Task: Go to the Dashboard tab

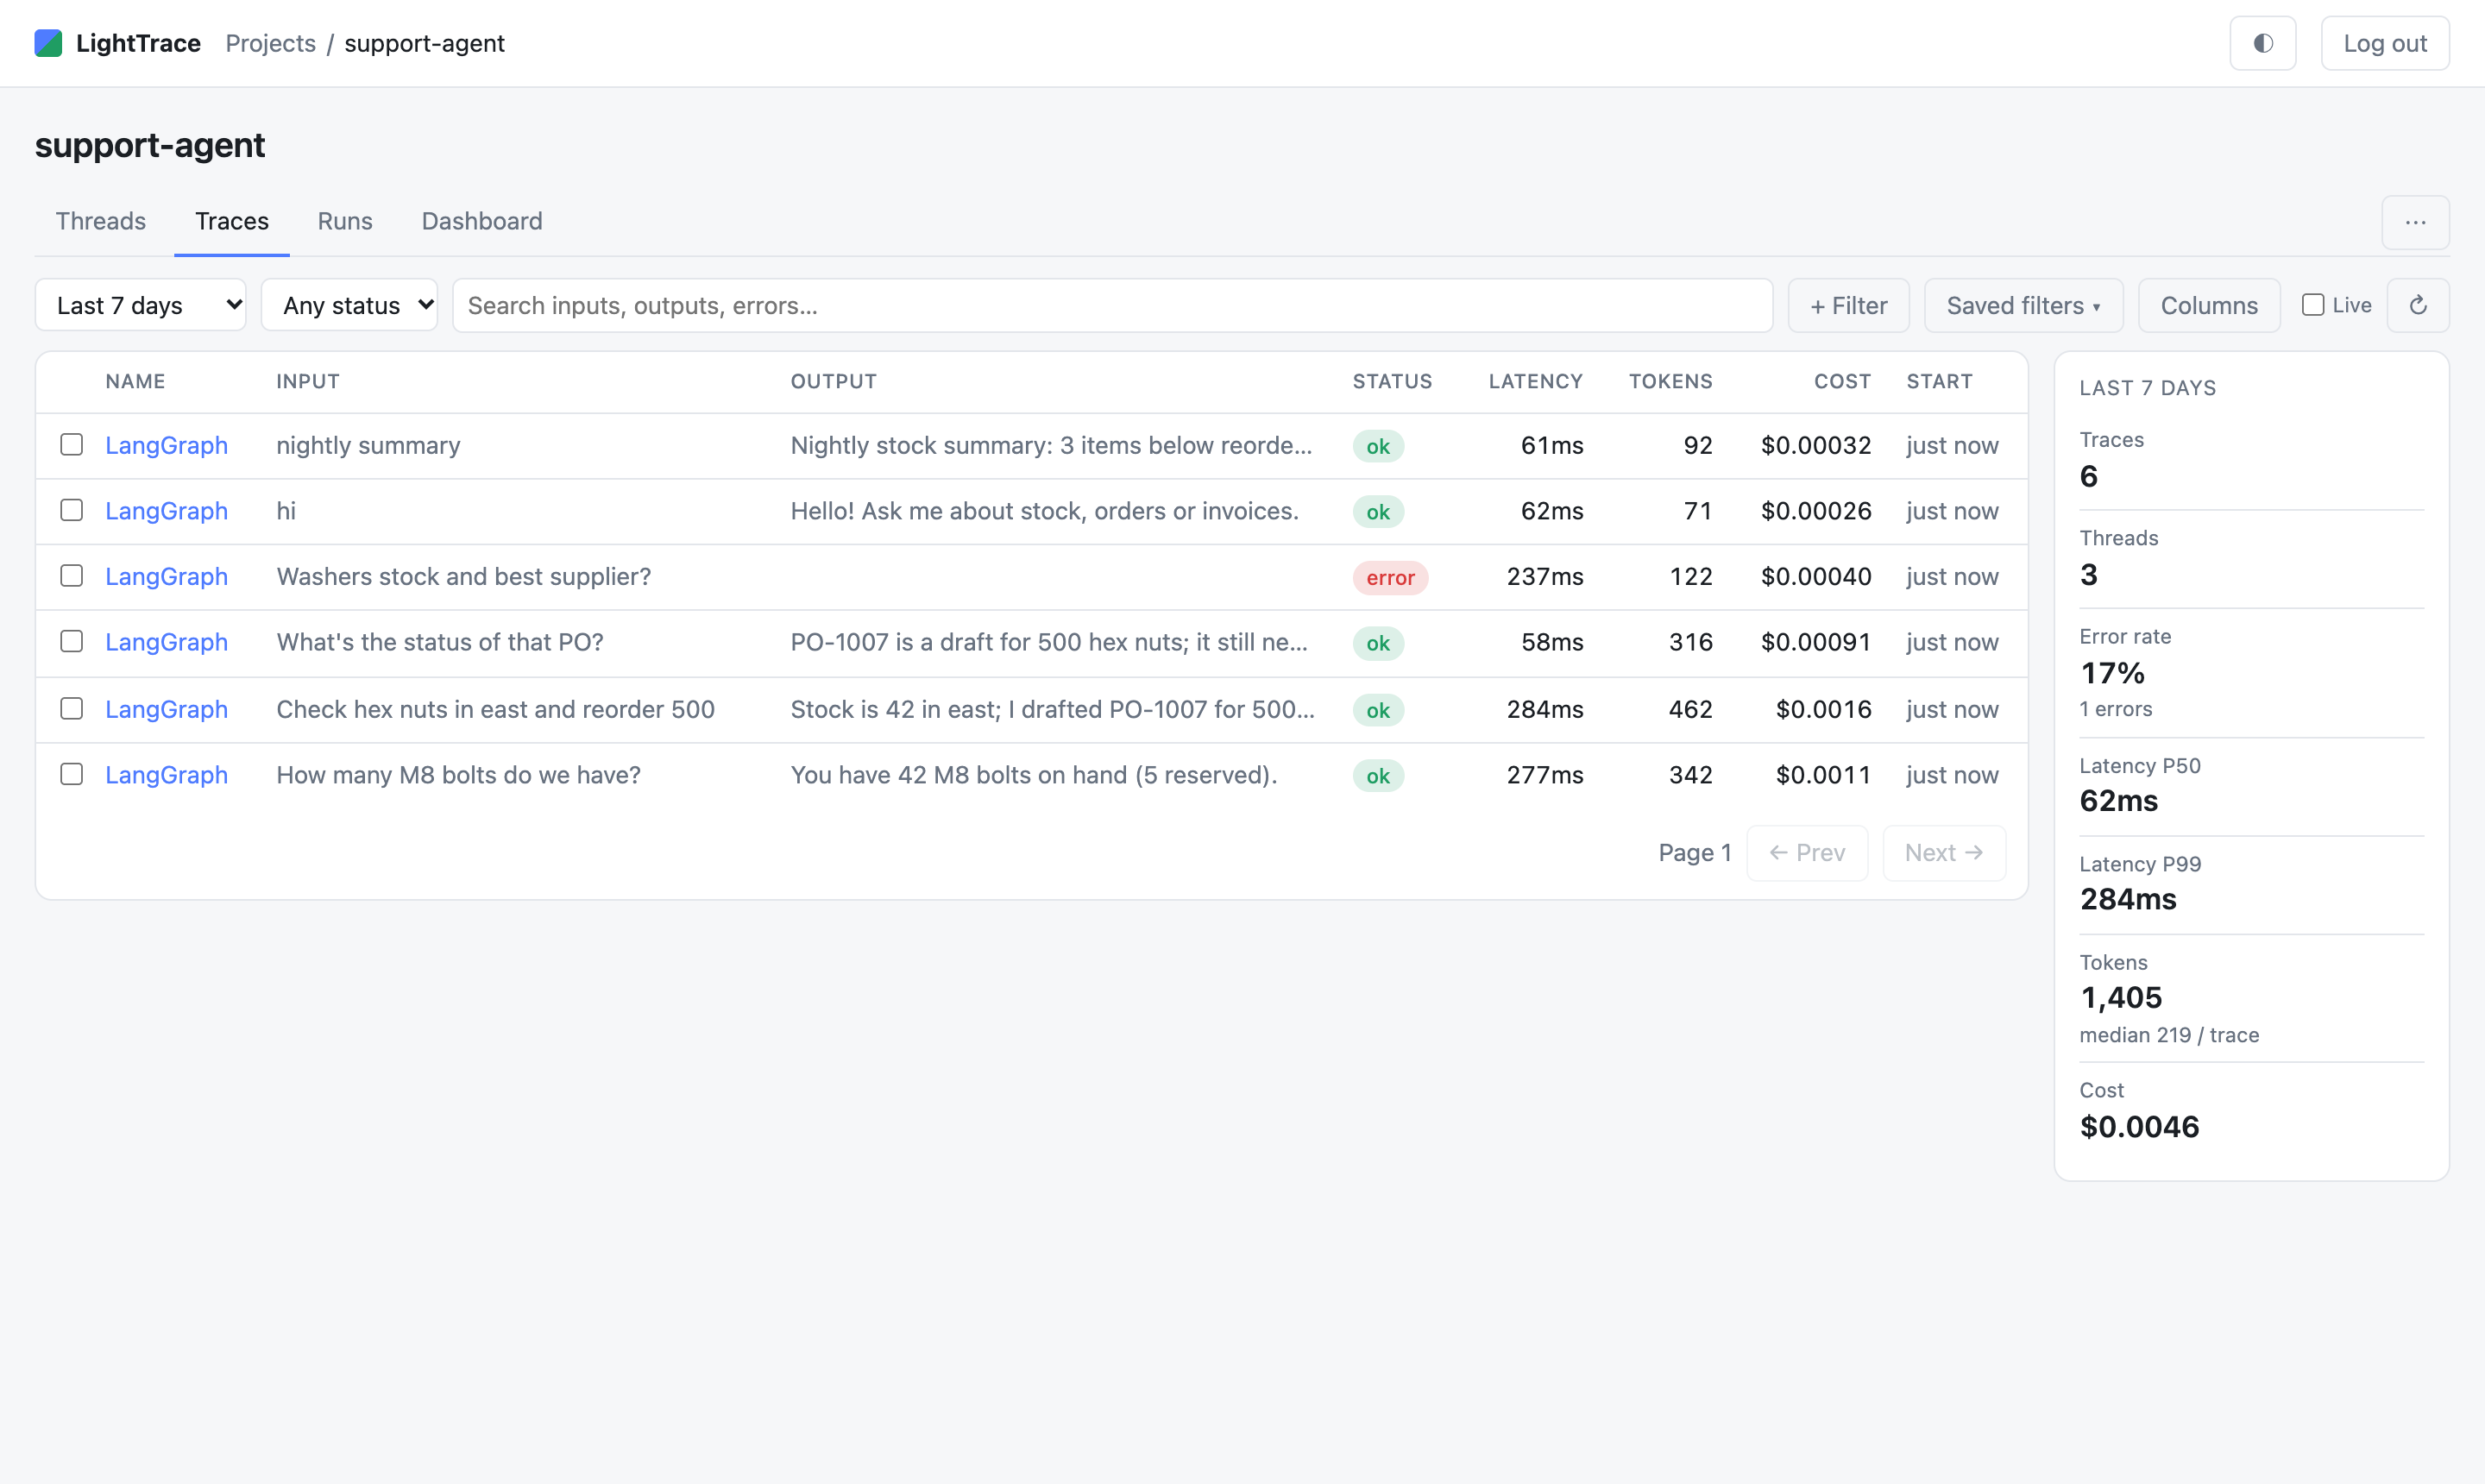Action: 482,221
